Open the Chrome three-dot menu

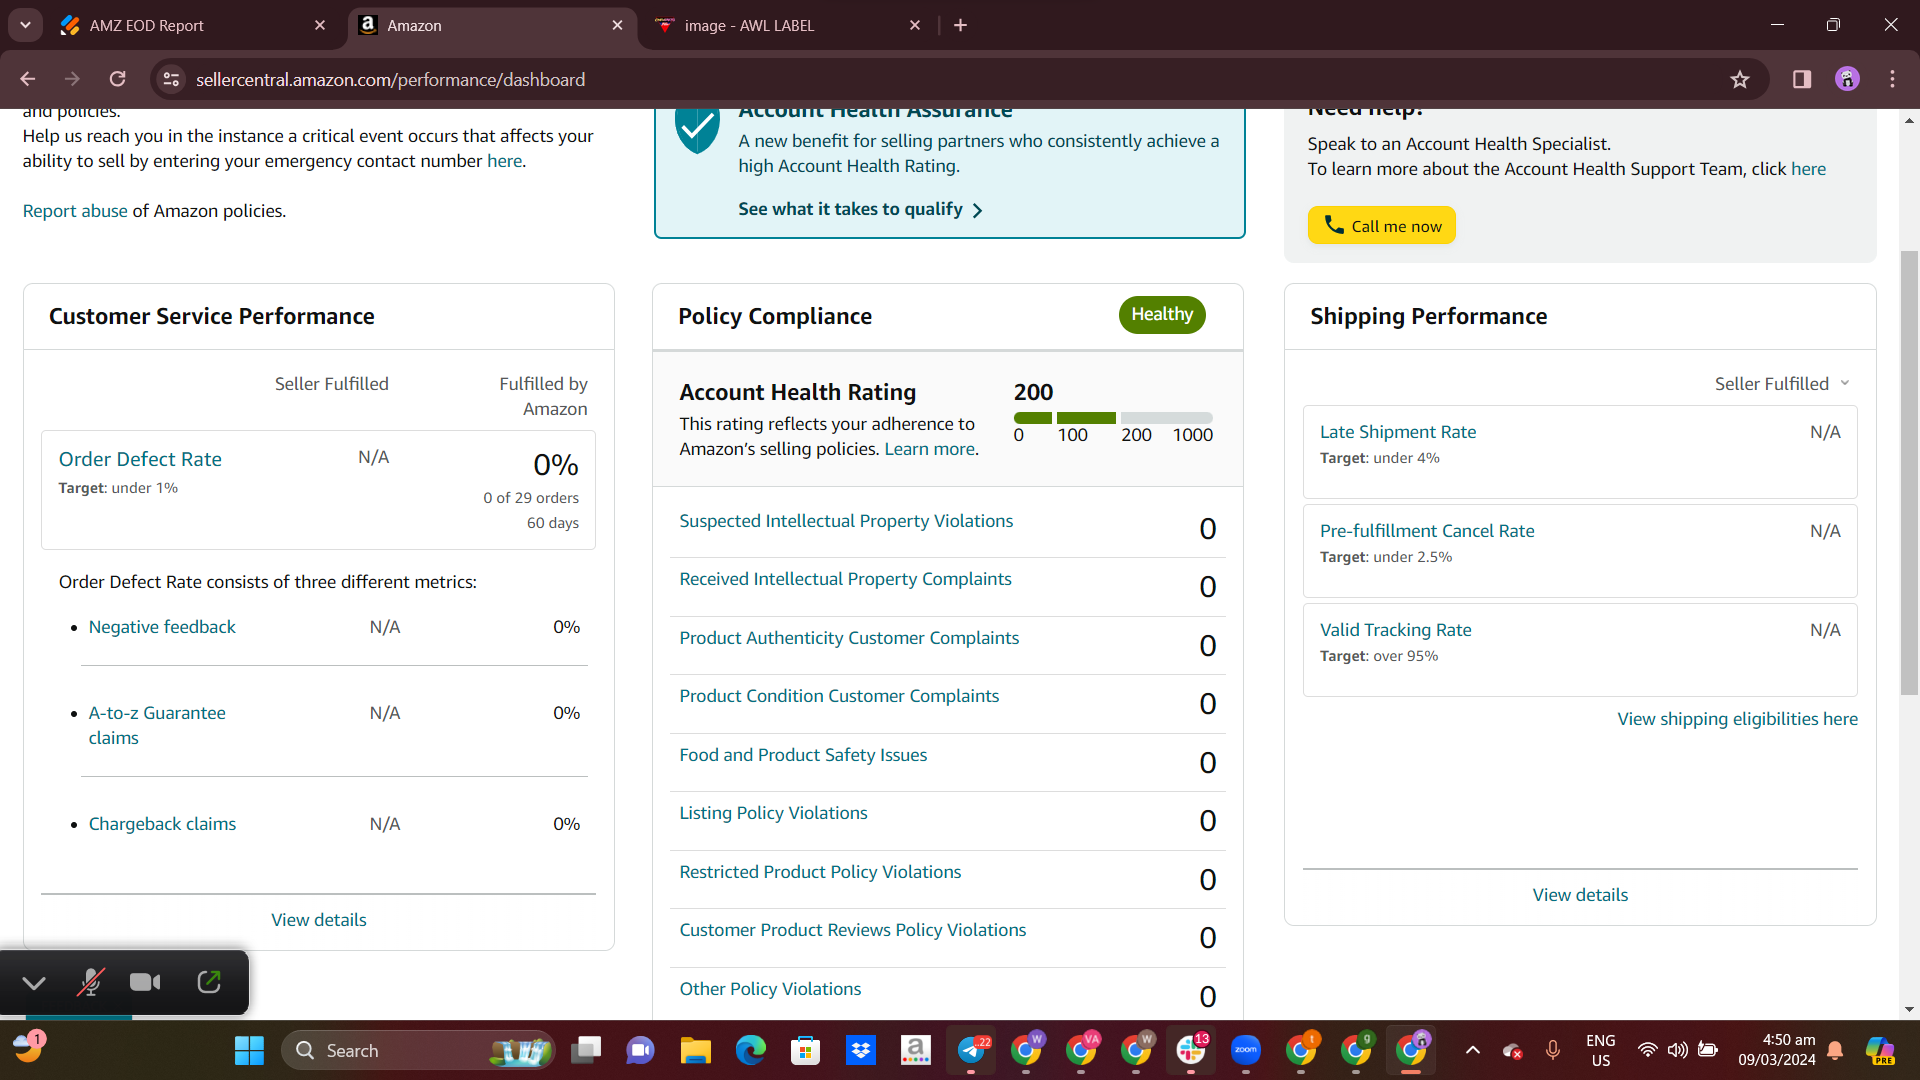pyautogui.click(x=1892, y=79)
